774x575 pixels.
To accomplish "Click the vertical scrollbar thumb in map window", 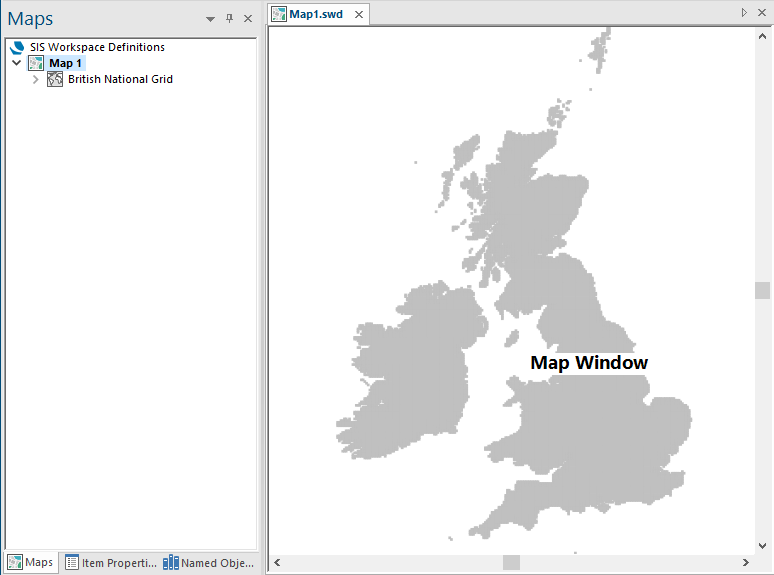I will [x=762, y=290].
